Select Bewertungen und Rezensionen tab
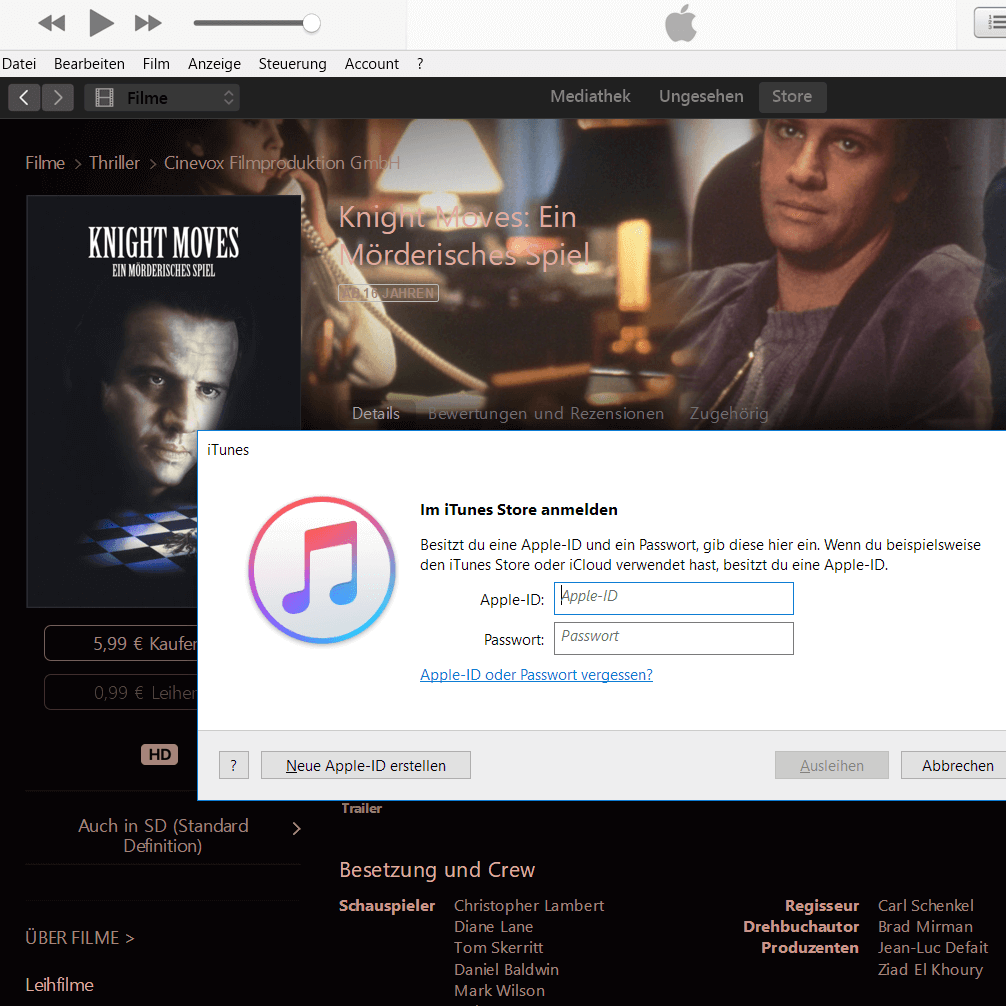Image resolution: width=1006 pixels, height=1006 pixels. [x=546, y=414]
